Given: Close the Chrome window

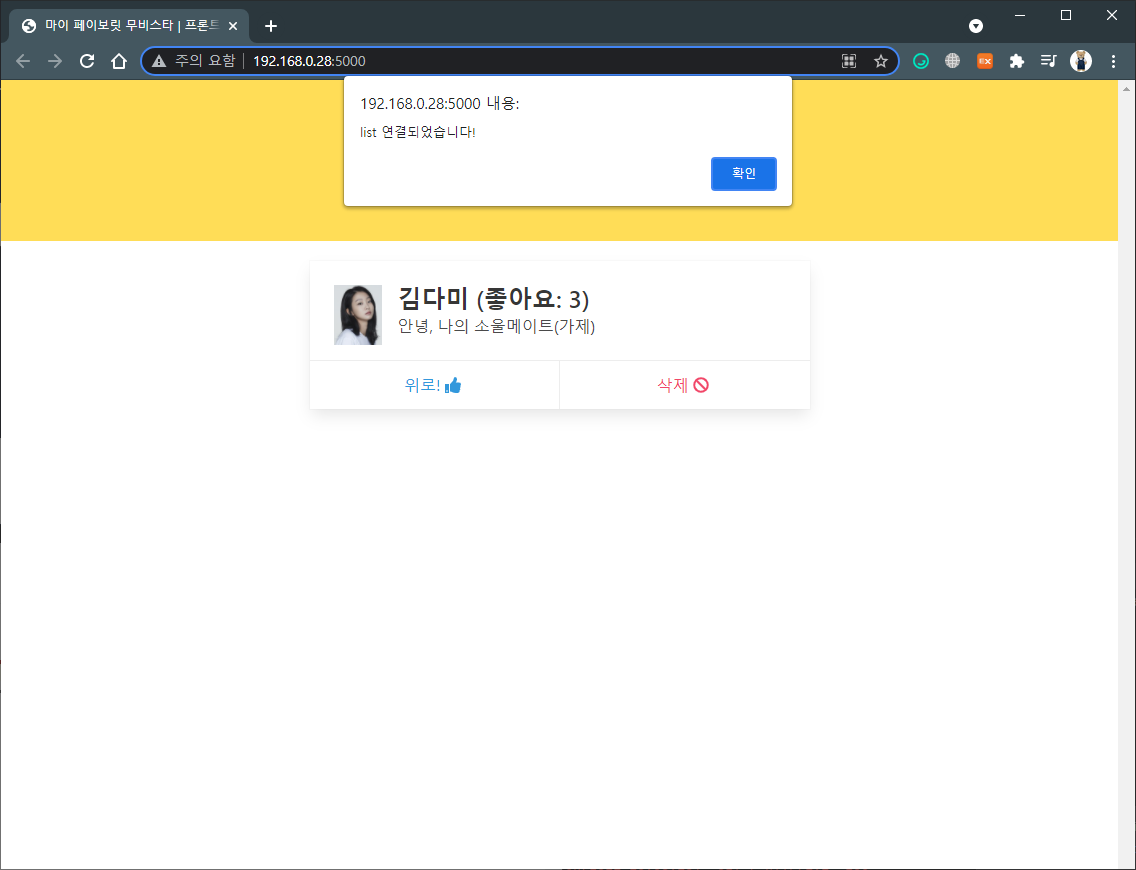Looking at the screenshot, I should coord(1112,15).
